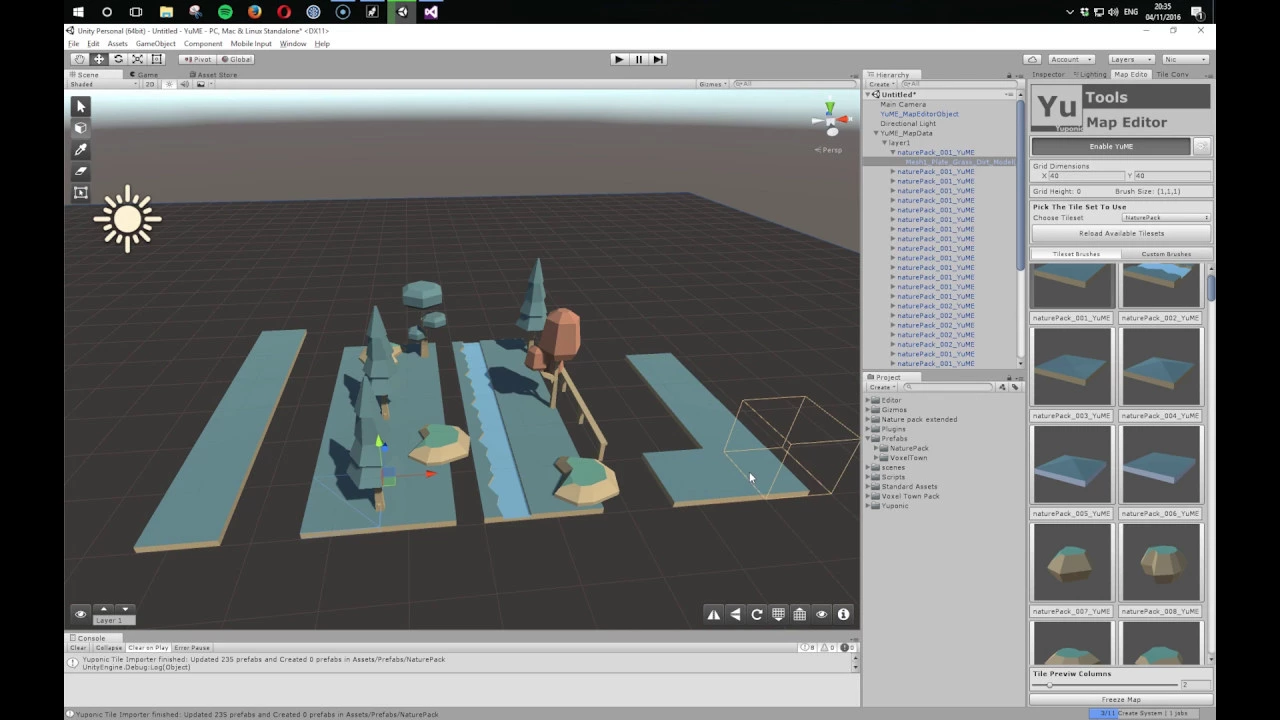Switch to the Lighting tab
The width and height of the screenshot is (1280, 720).
coord(1090,75)
